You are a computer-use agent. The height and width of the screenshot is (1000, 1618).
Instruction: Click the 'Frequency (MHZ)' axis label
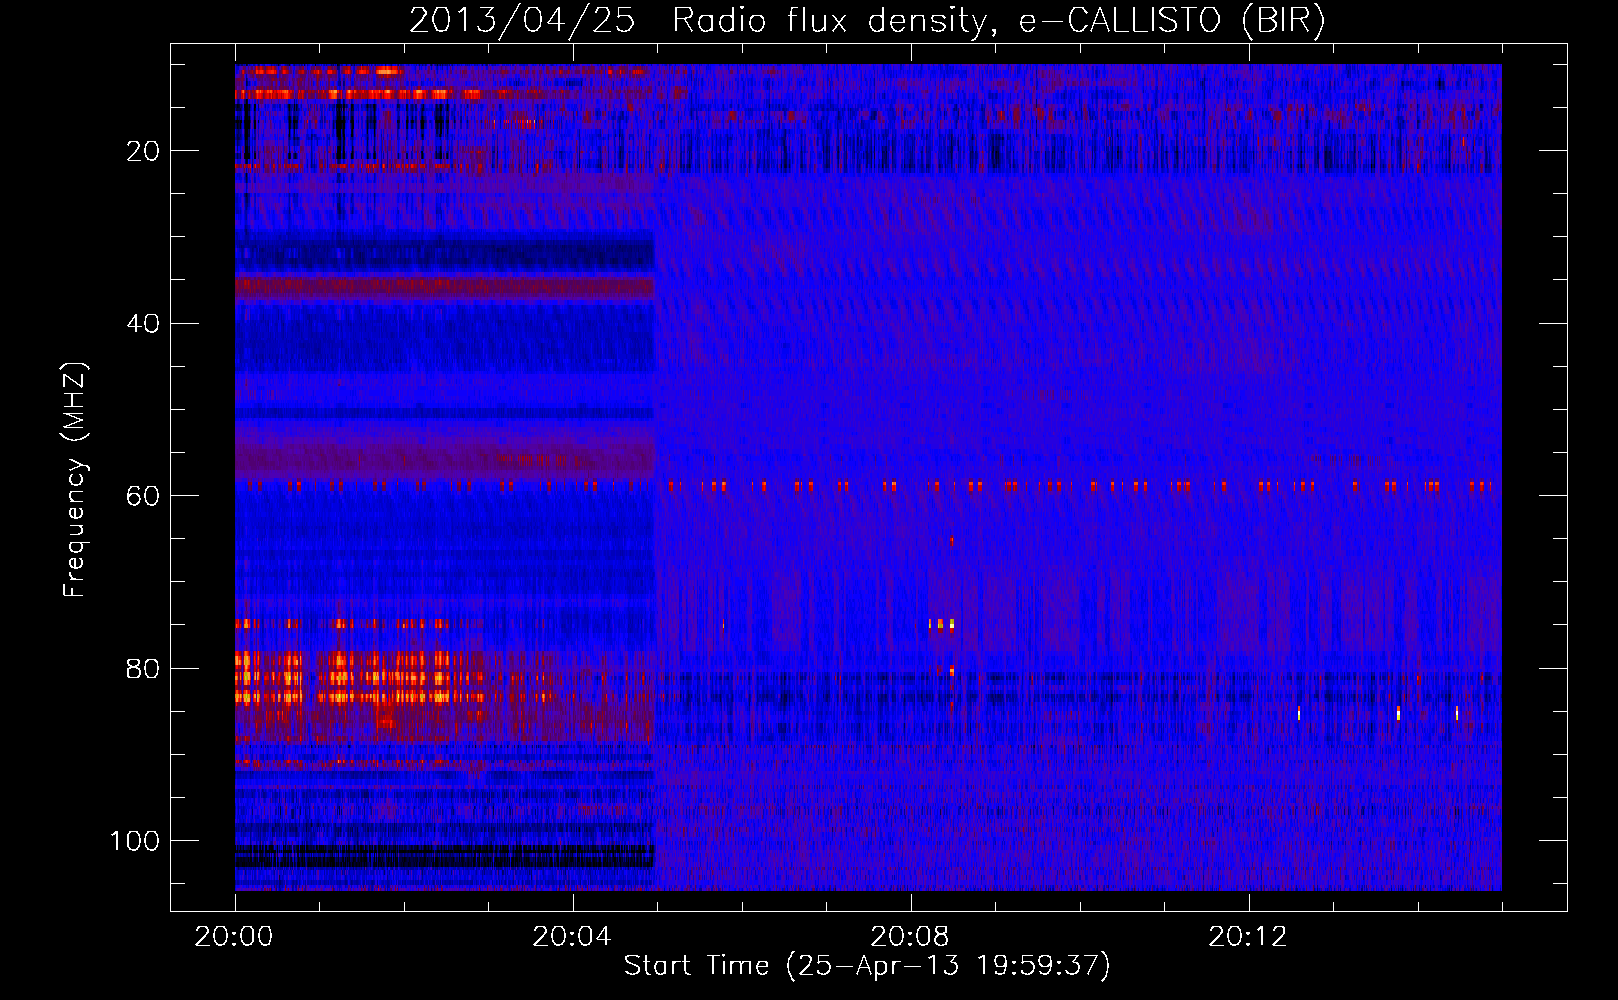click(75, 479)
